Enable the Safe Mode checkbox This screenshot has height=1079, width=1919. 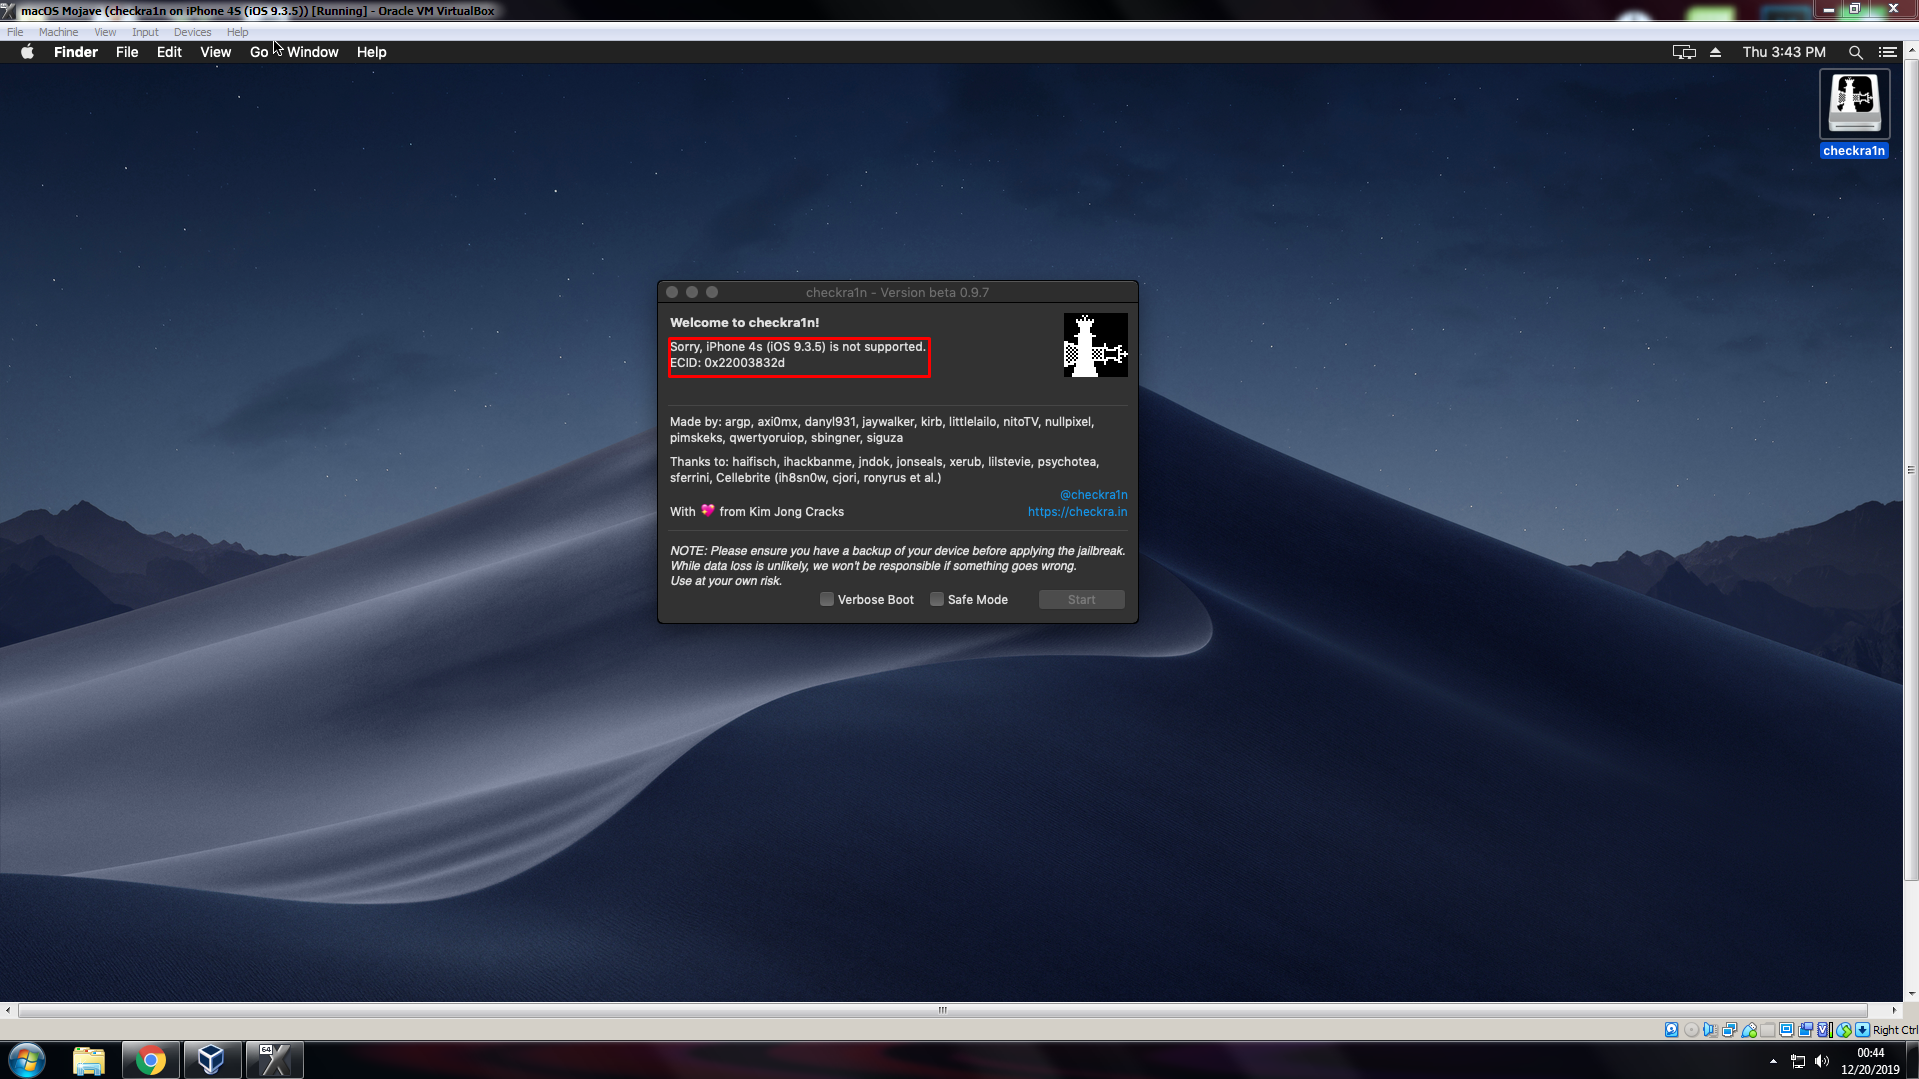[x=937, y=599]
